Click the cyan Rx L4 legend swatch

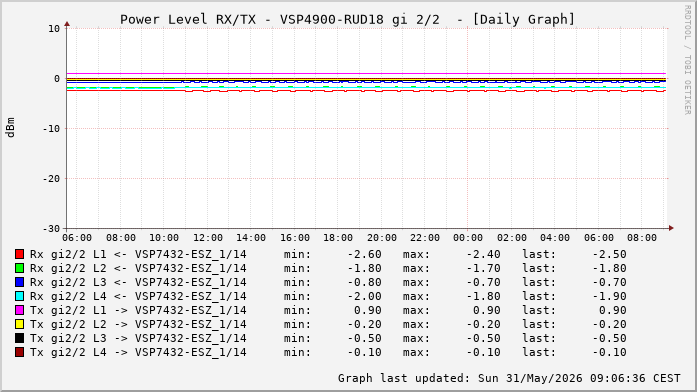click(19, 296)
